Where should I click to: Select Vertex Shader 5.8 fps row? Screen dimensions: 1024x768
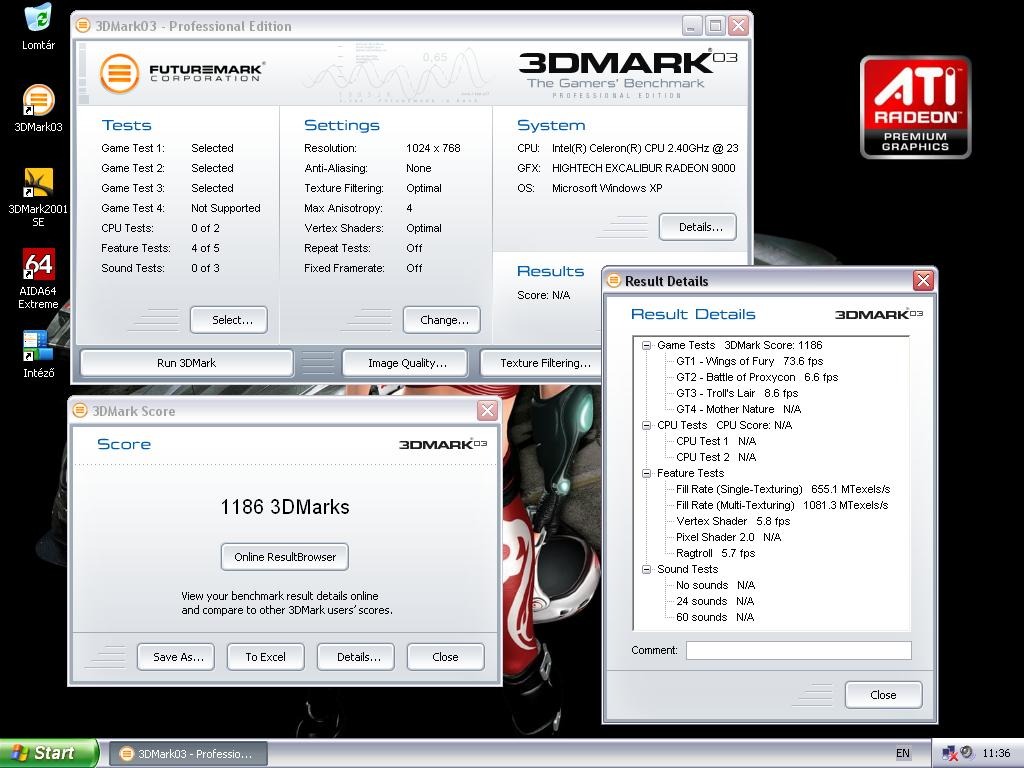coord(733,521)
